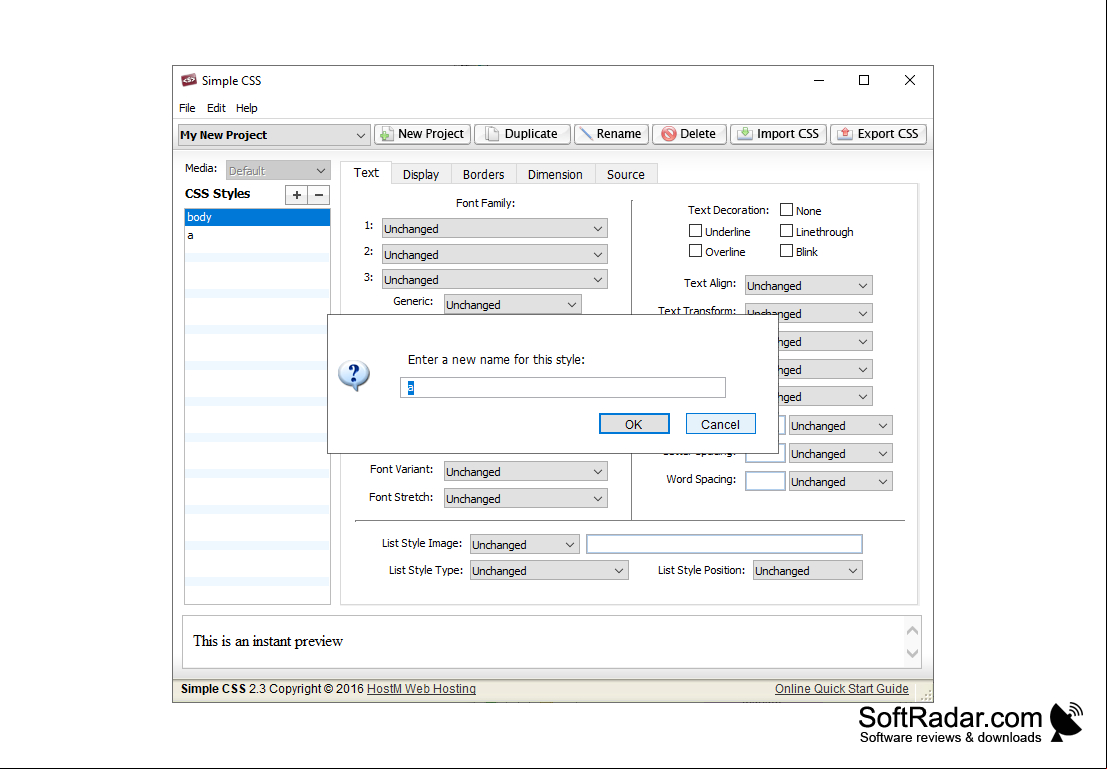1107x769 pixels.
Task: Click the Delete project button
Action: click(689, 134)
